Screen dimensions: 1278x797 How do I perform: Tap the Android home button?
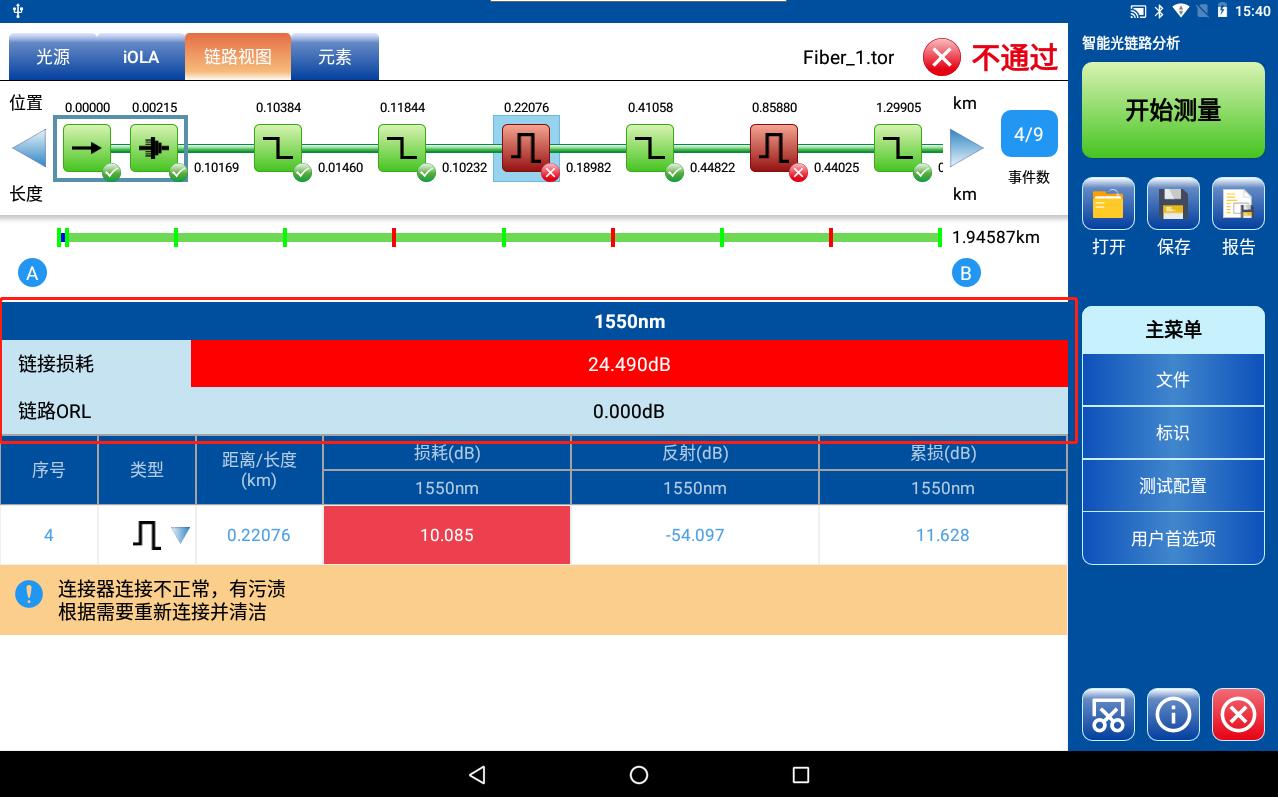click(638, 775)
